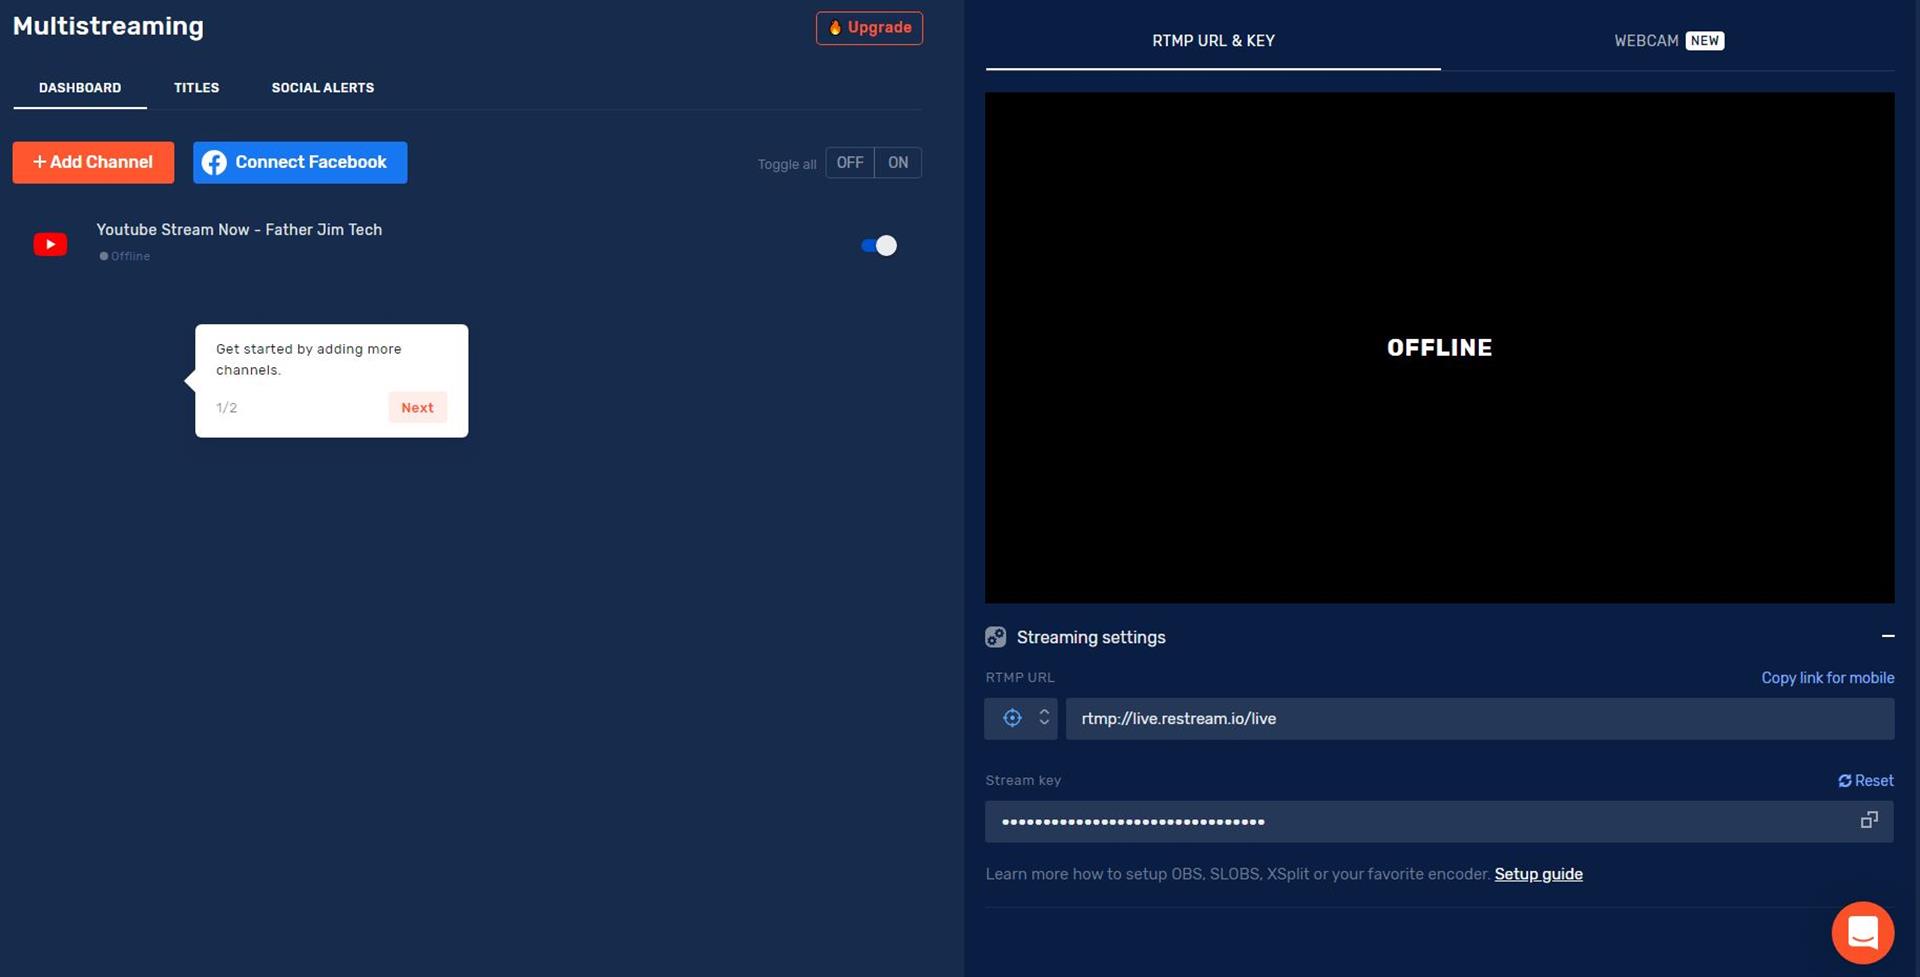Click the offline video preview area
The width and height of the screenshot is (1920, 977).
[1439, 347]
